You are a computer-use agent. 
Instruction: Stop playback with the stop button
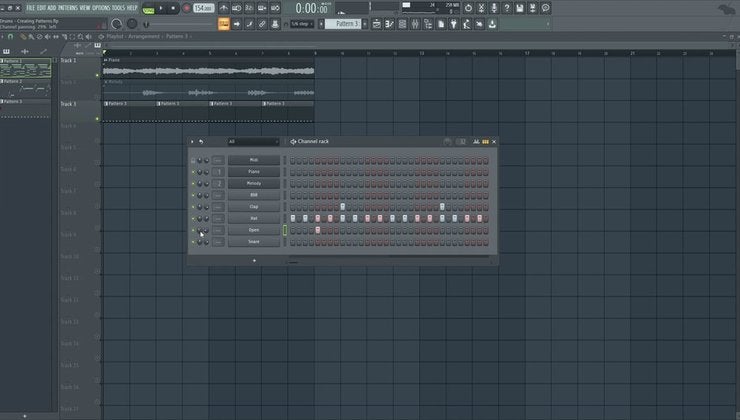click(173, 8)
